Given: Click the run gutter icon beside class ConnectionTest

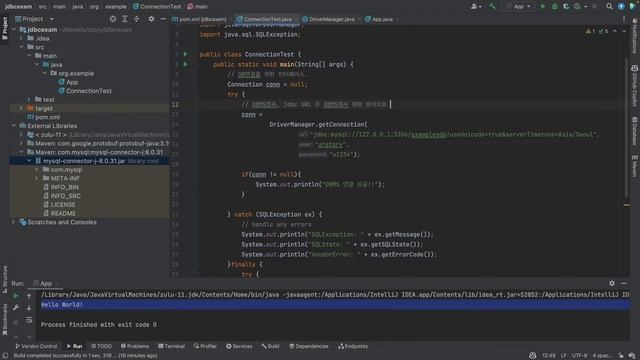Looking at the screenshot, I should 186,54.
